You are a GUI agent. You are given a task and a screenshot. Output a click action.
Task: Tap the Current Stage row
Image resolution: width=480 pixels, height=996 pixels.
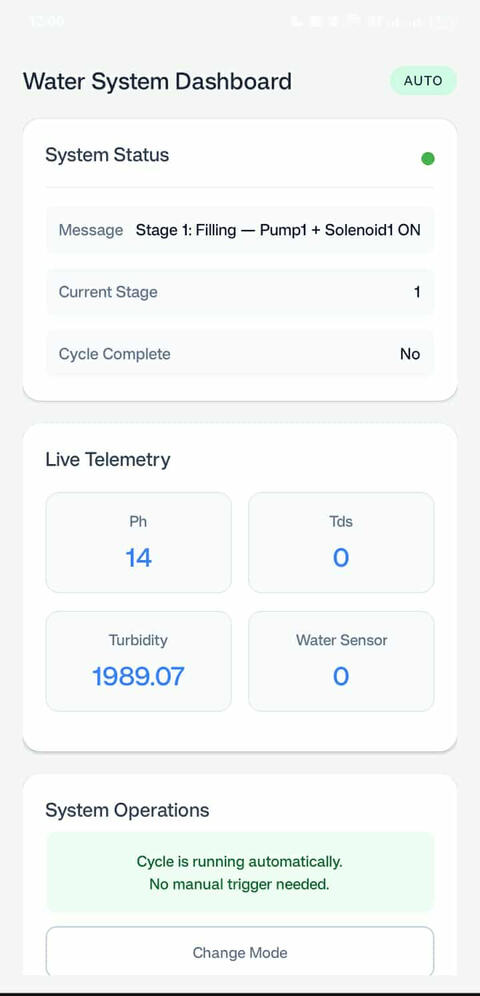240,292
